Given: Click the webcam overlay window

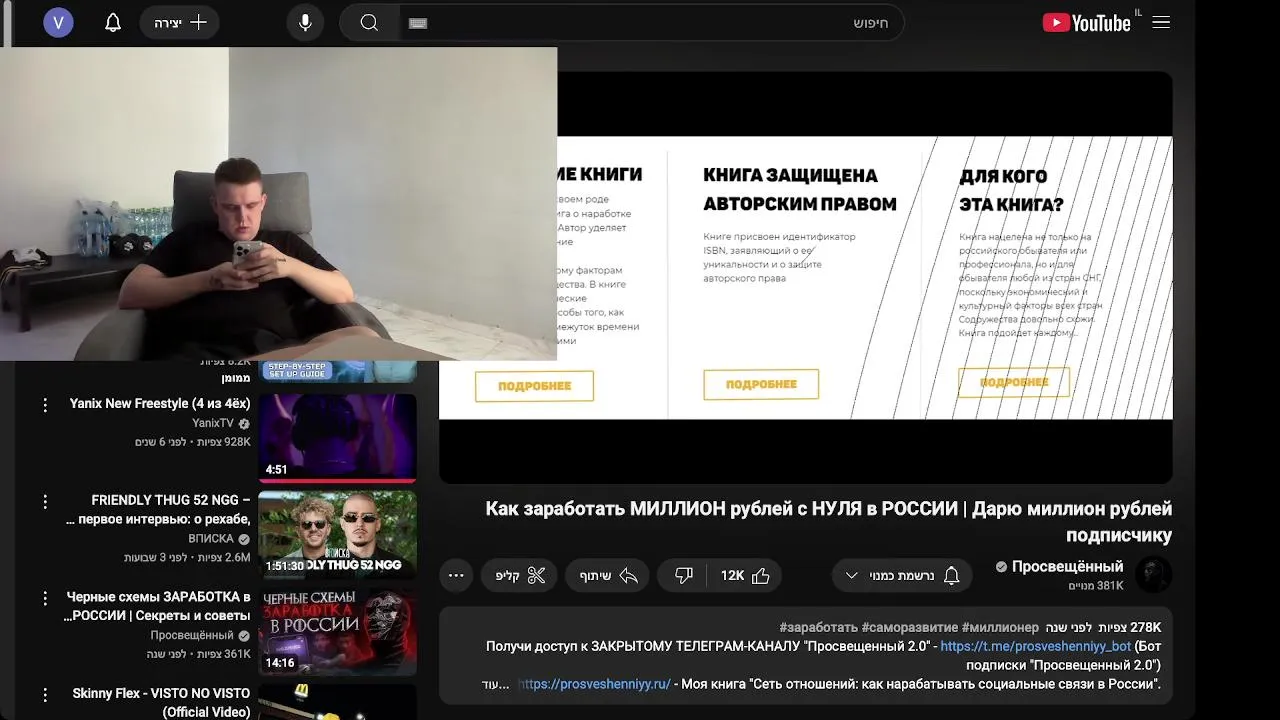Looking at the screenshot, I should point(278,203).
